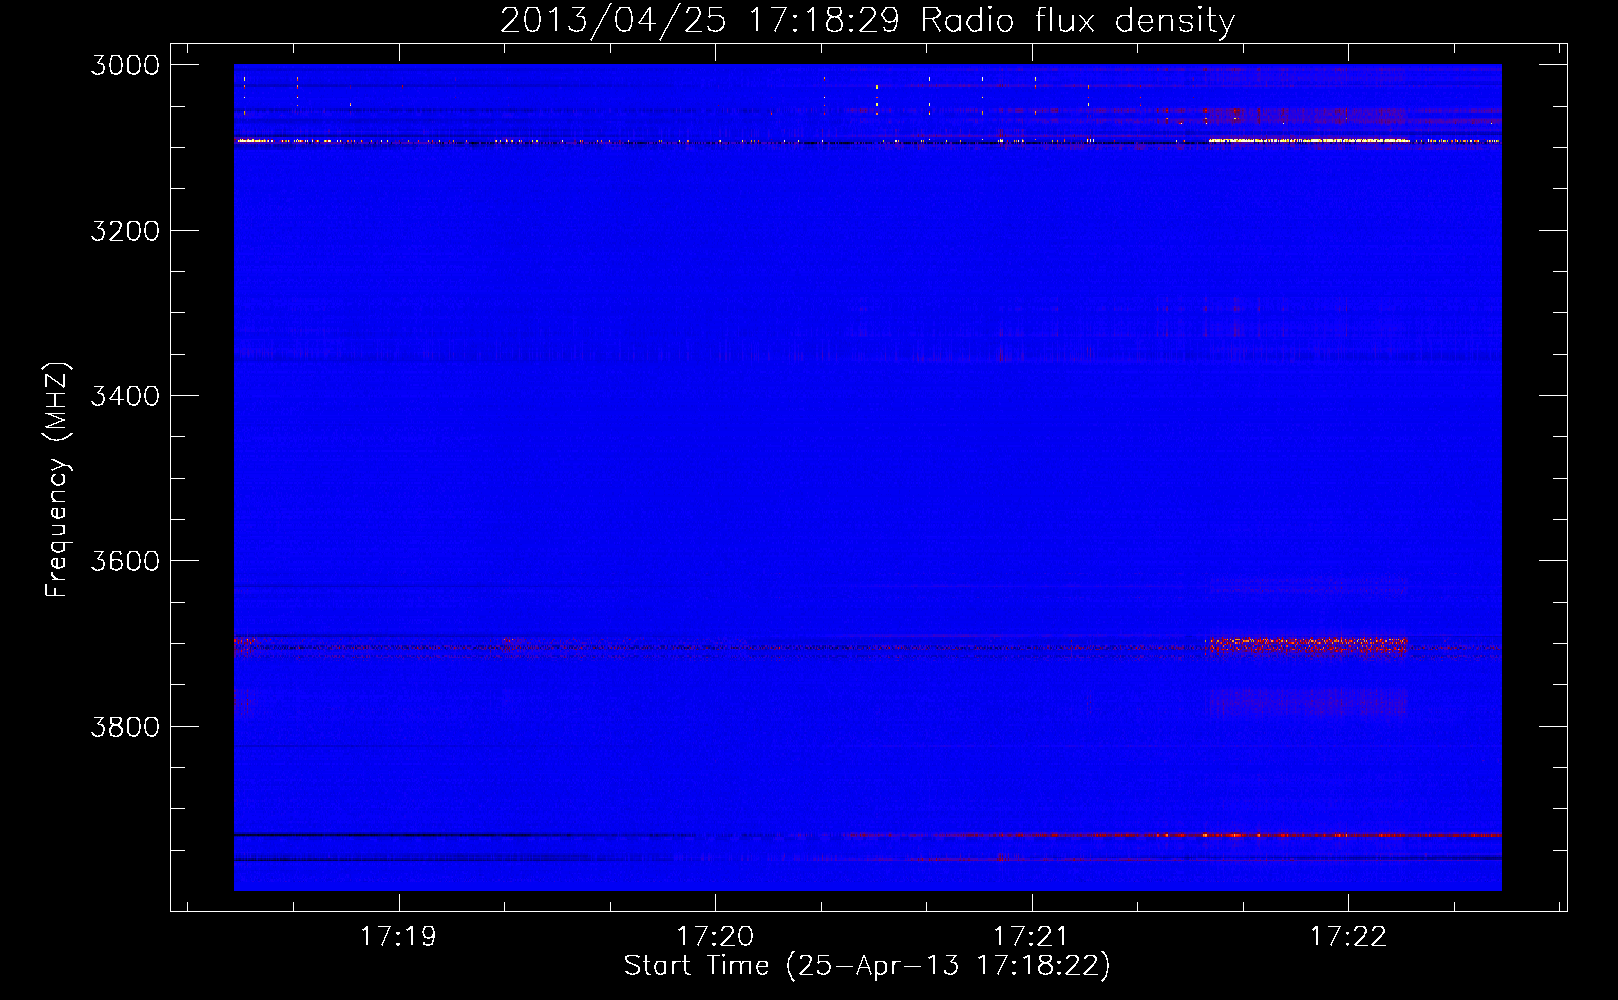This screenshot has width=1618, height=1000.
Task: Click the 'Start Time (25-Apr-13 17:18:22)' axis label
Action: 867,966
